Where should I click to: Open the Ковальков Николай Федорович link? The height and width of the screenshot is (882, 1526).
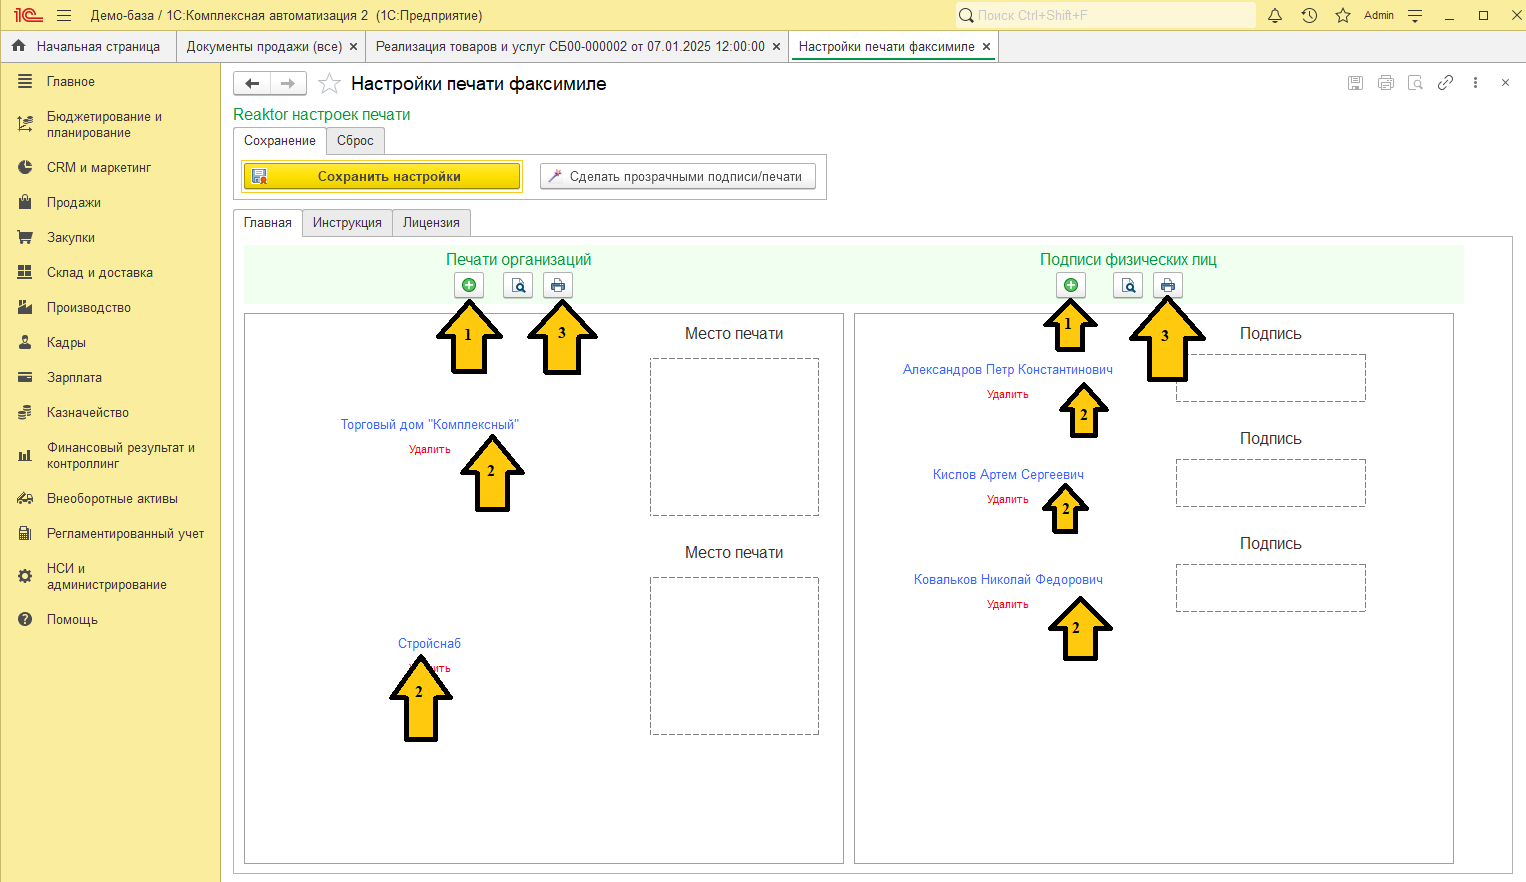point(1008,580)
